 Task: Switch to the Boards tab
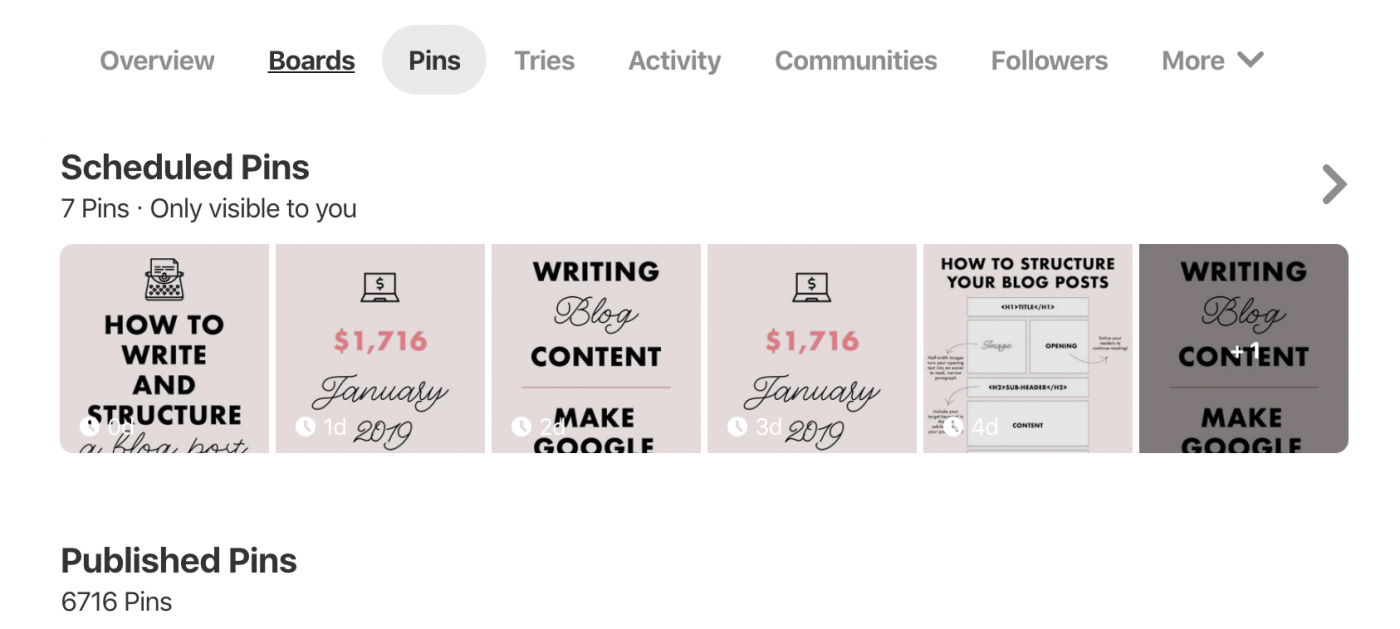coord(311,60)
